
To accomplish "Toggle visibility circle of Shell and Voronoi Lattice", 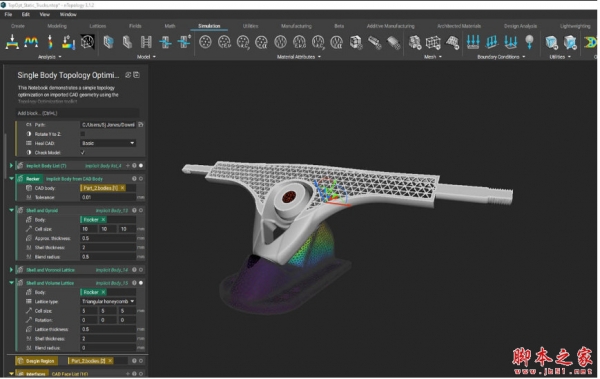I will 141,270.
